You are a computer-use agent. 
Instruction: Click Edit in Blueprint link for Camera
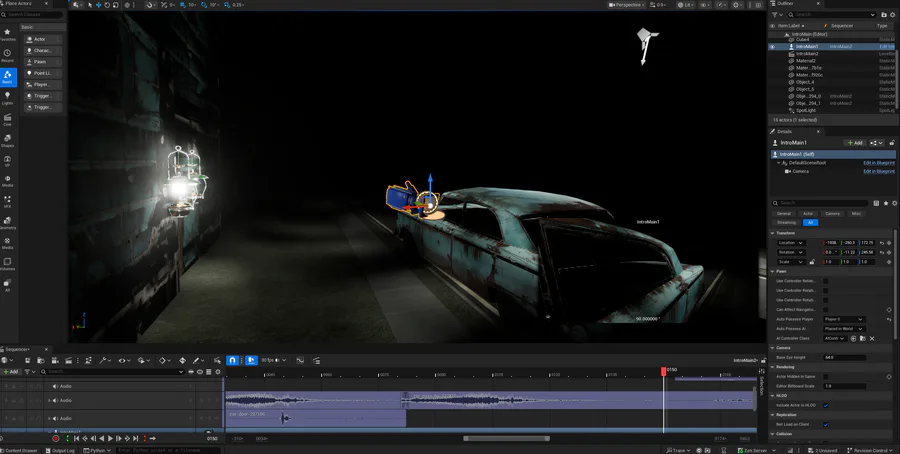[878, 171]
